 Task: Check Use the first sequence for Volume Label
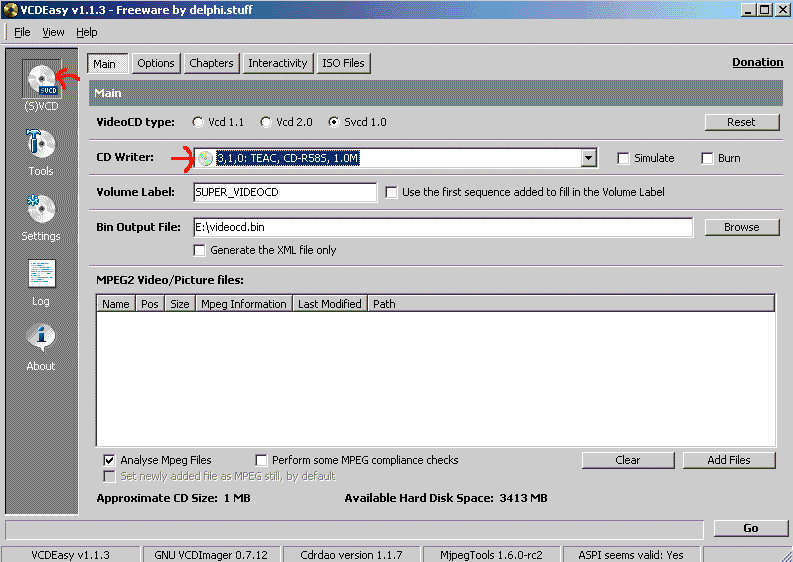click(391, 192)
